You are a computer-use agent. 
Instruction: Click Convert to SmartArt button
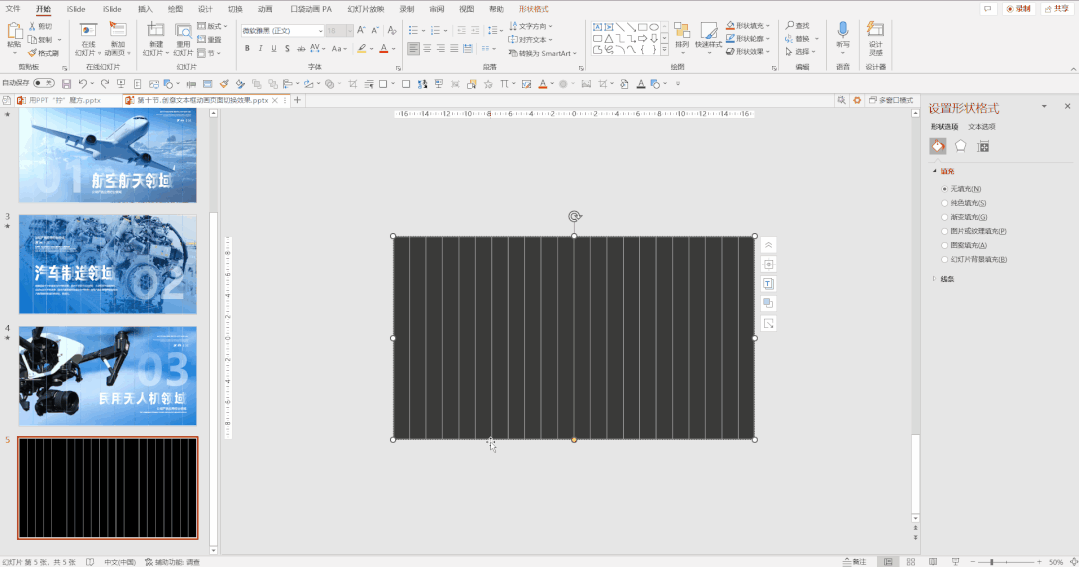click(542, 53)
